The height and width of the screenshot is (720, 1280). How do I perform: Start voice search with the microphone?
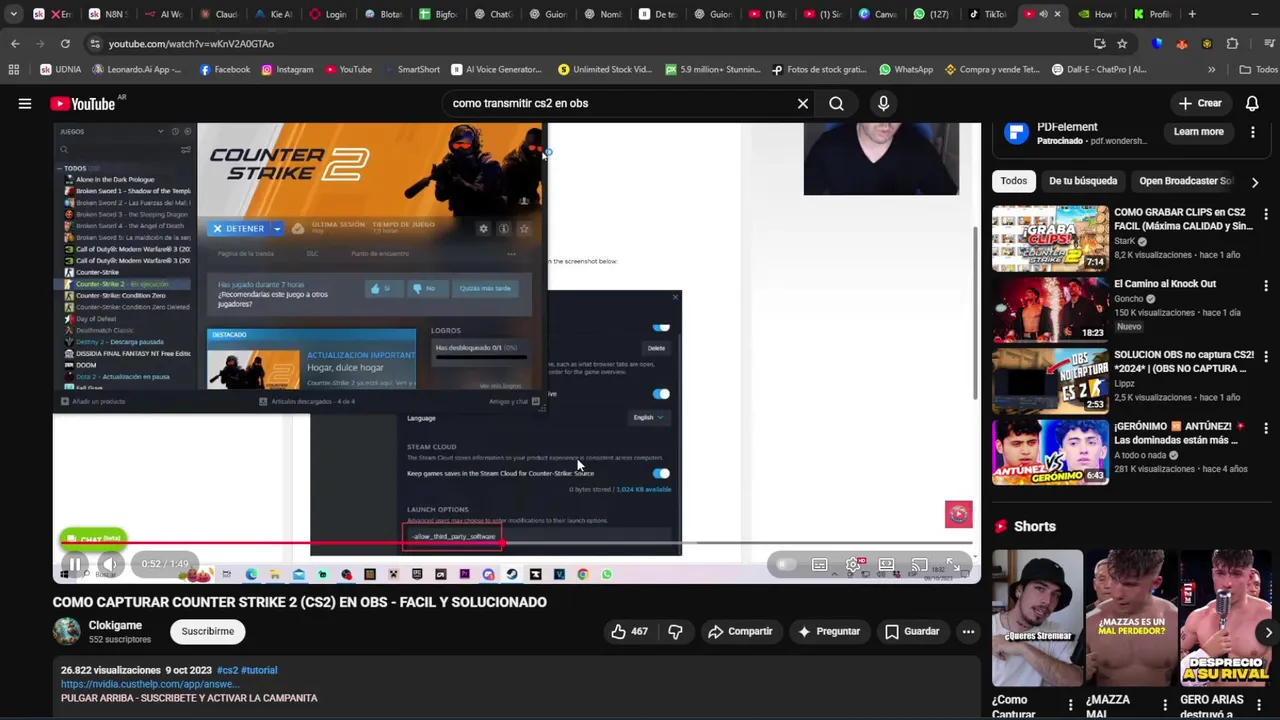tap(883, 103)
